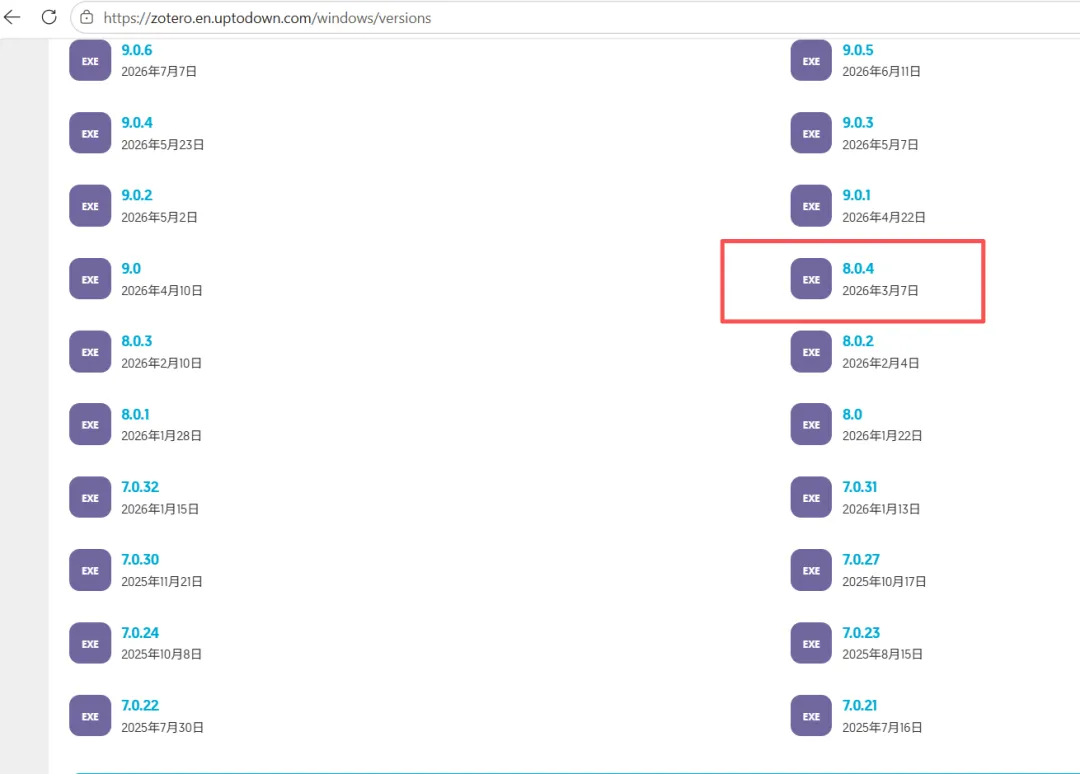Open version 9.0.6 download link

[136, 50]
